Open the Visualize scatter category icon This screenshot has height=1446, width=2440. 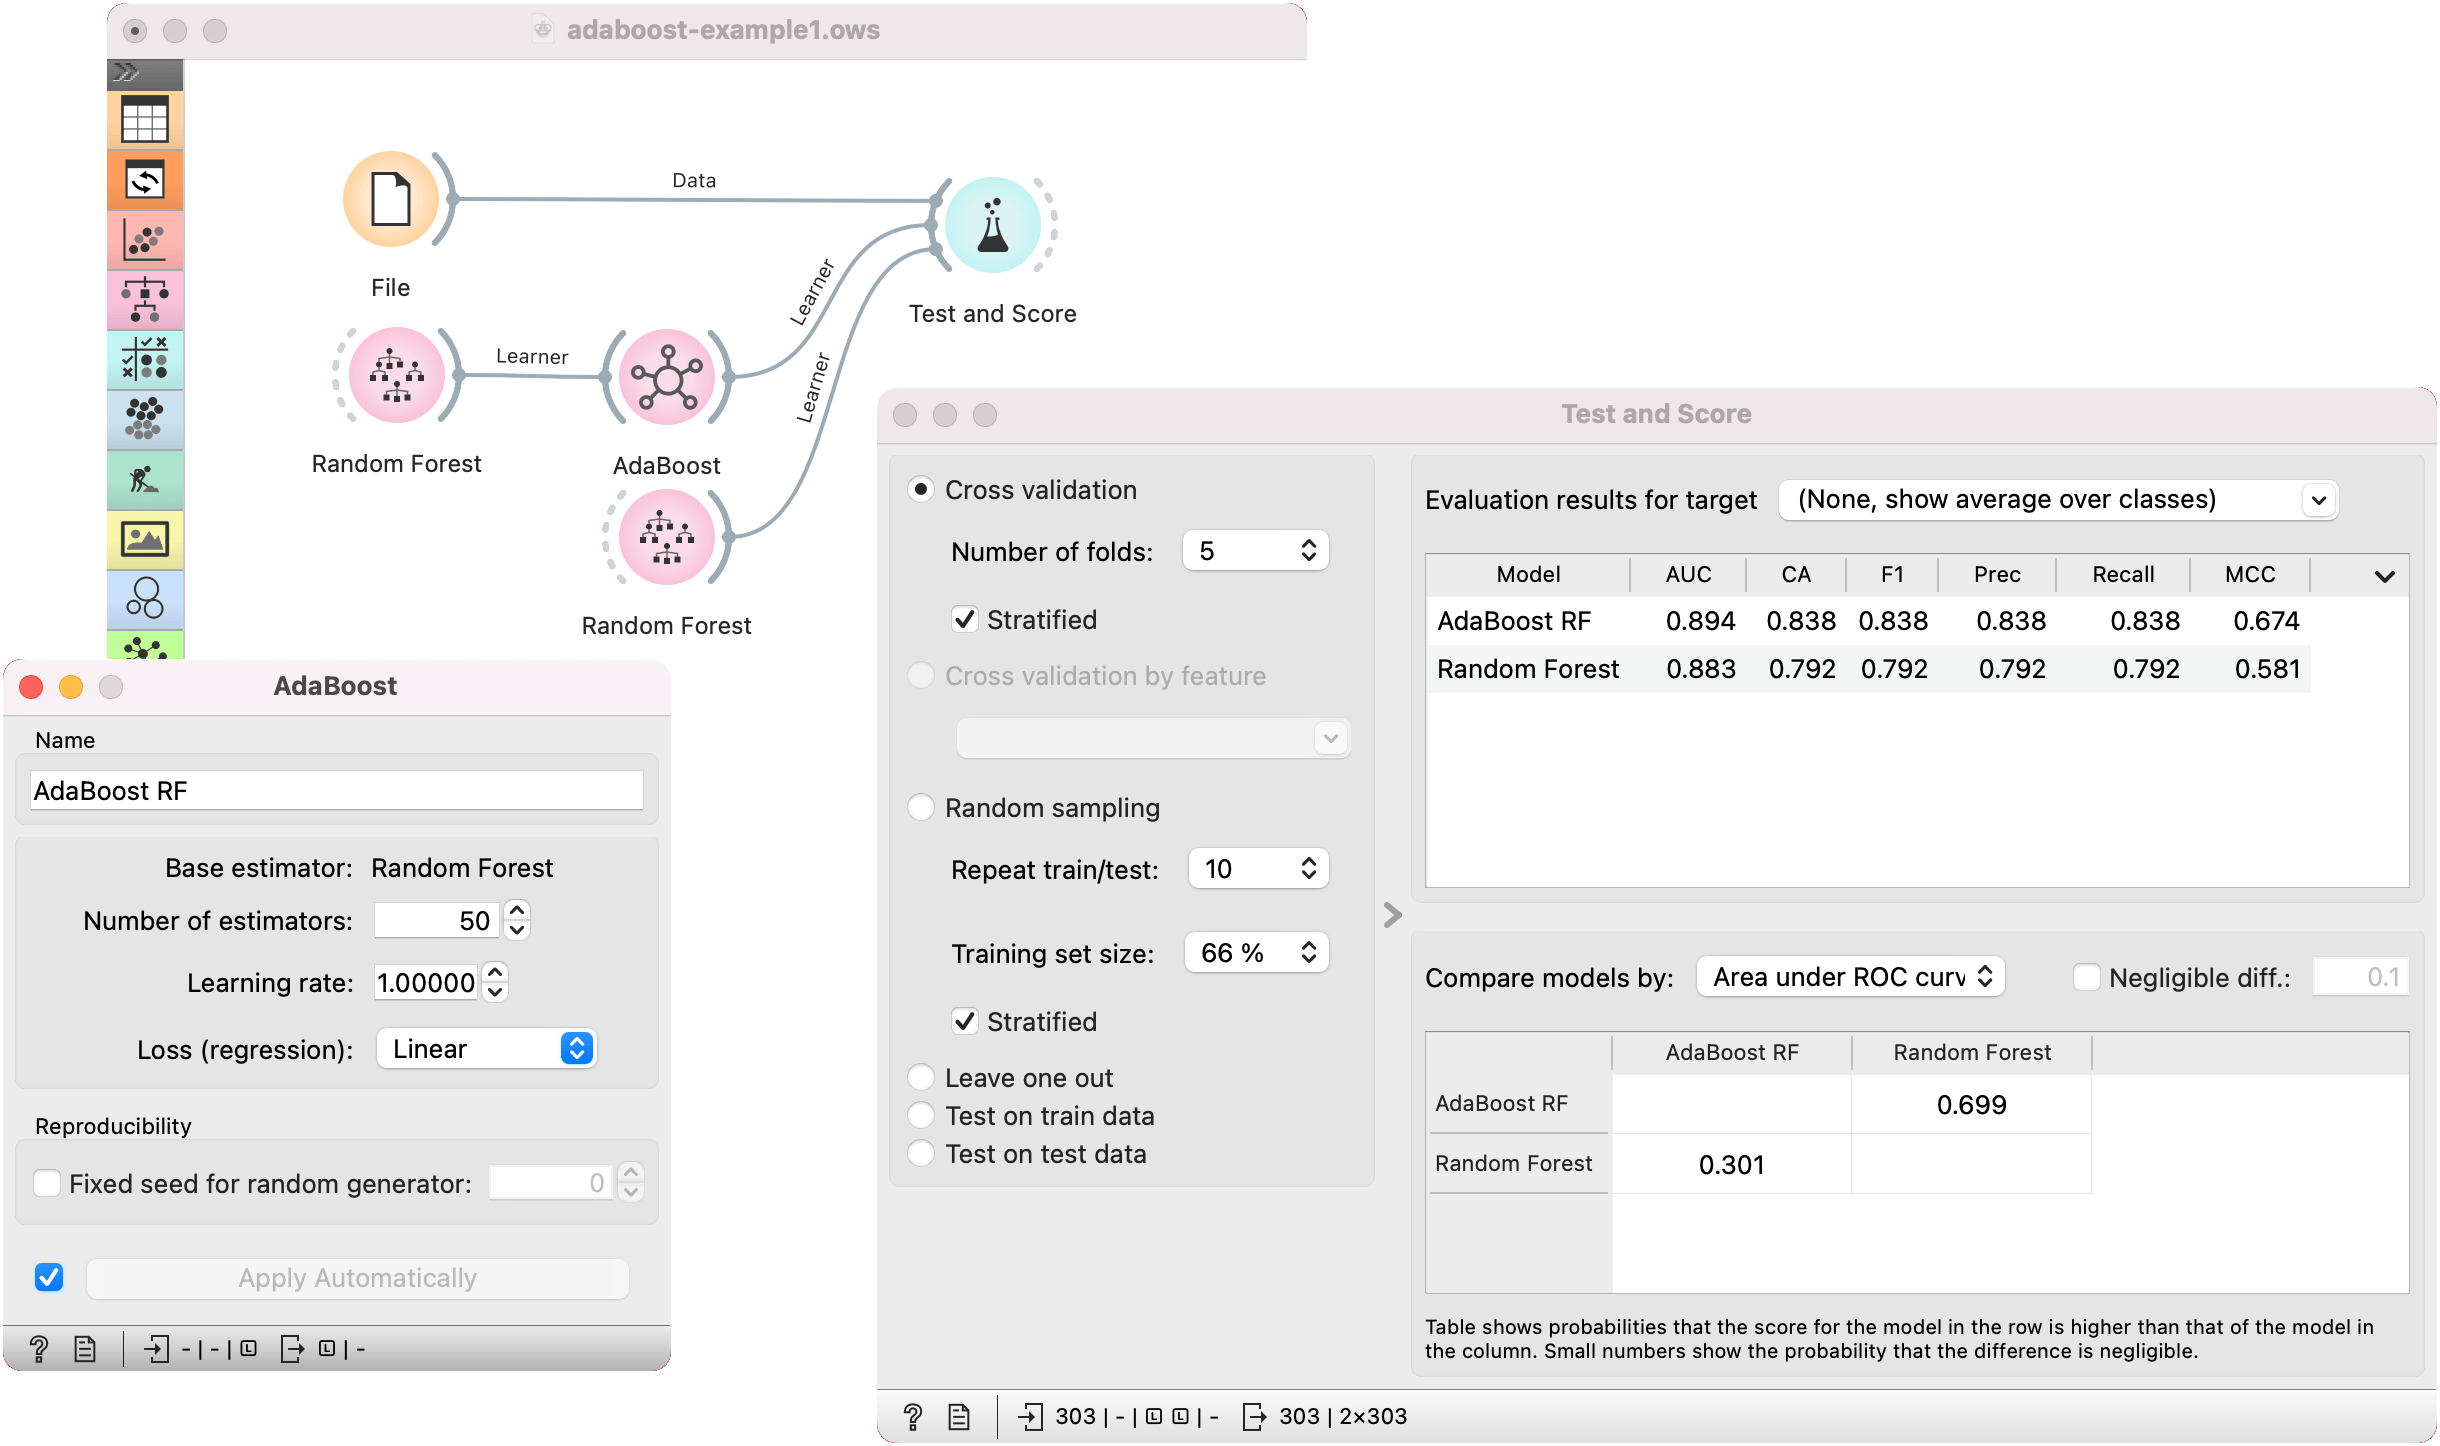click(x=145, y=240)
